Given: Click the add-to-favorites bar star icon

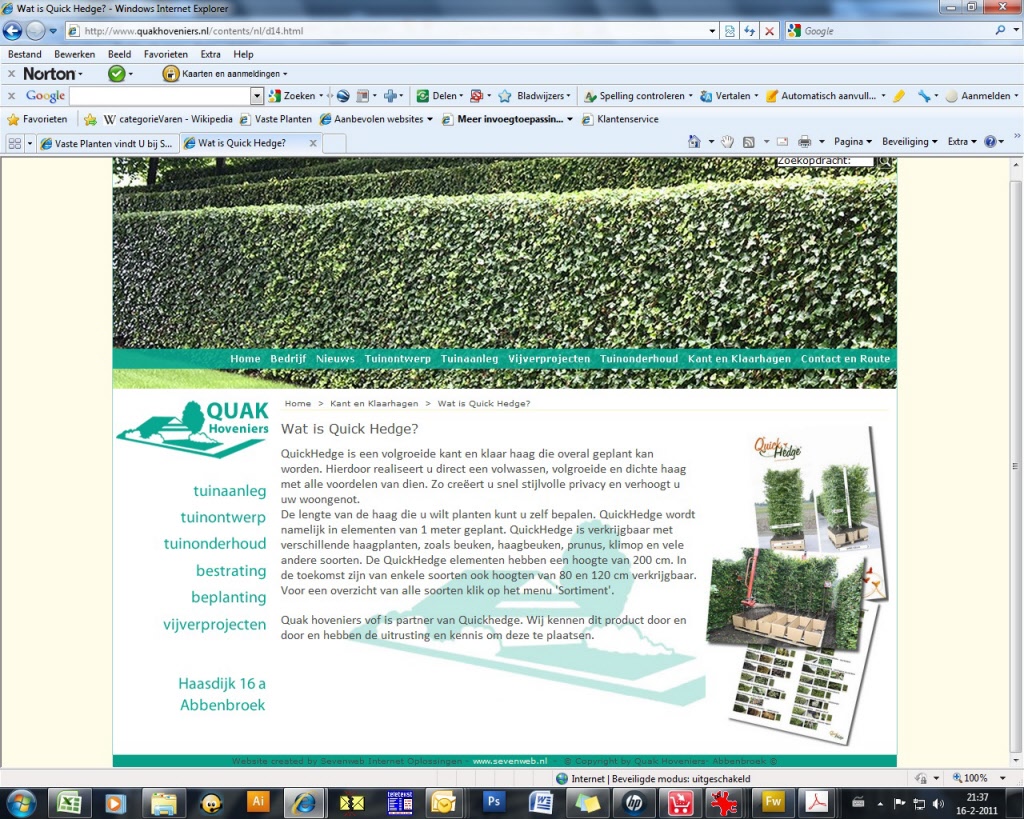Looking at the screenshot, I should click(x=90, y=120).
